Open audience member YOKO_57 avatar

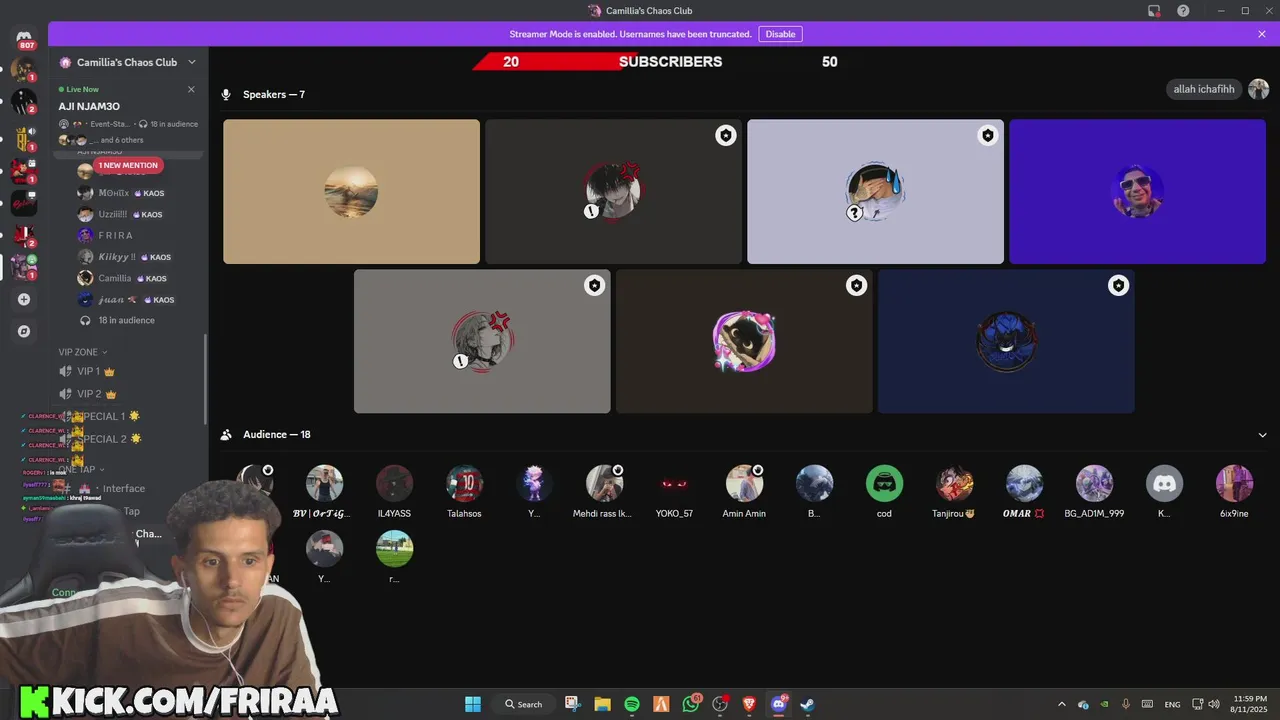click(674, 484)
